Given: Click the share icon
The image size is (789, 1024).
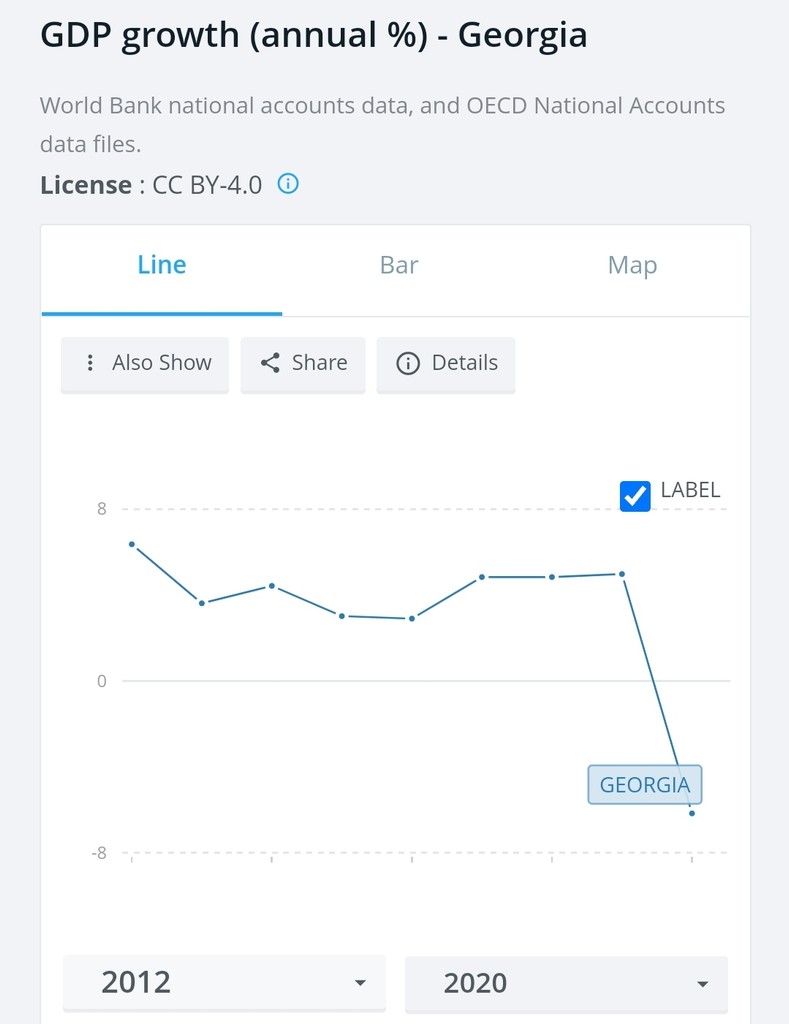Looking at the screenshot, I should [x=270, y=362].
